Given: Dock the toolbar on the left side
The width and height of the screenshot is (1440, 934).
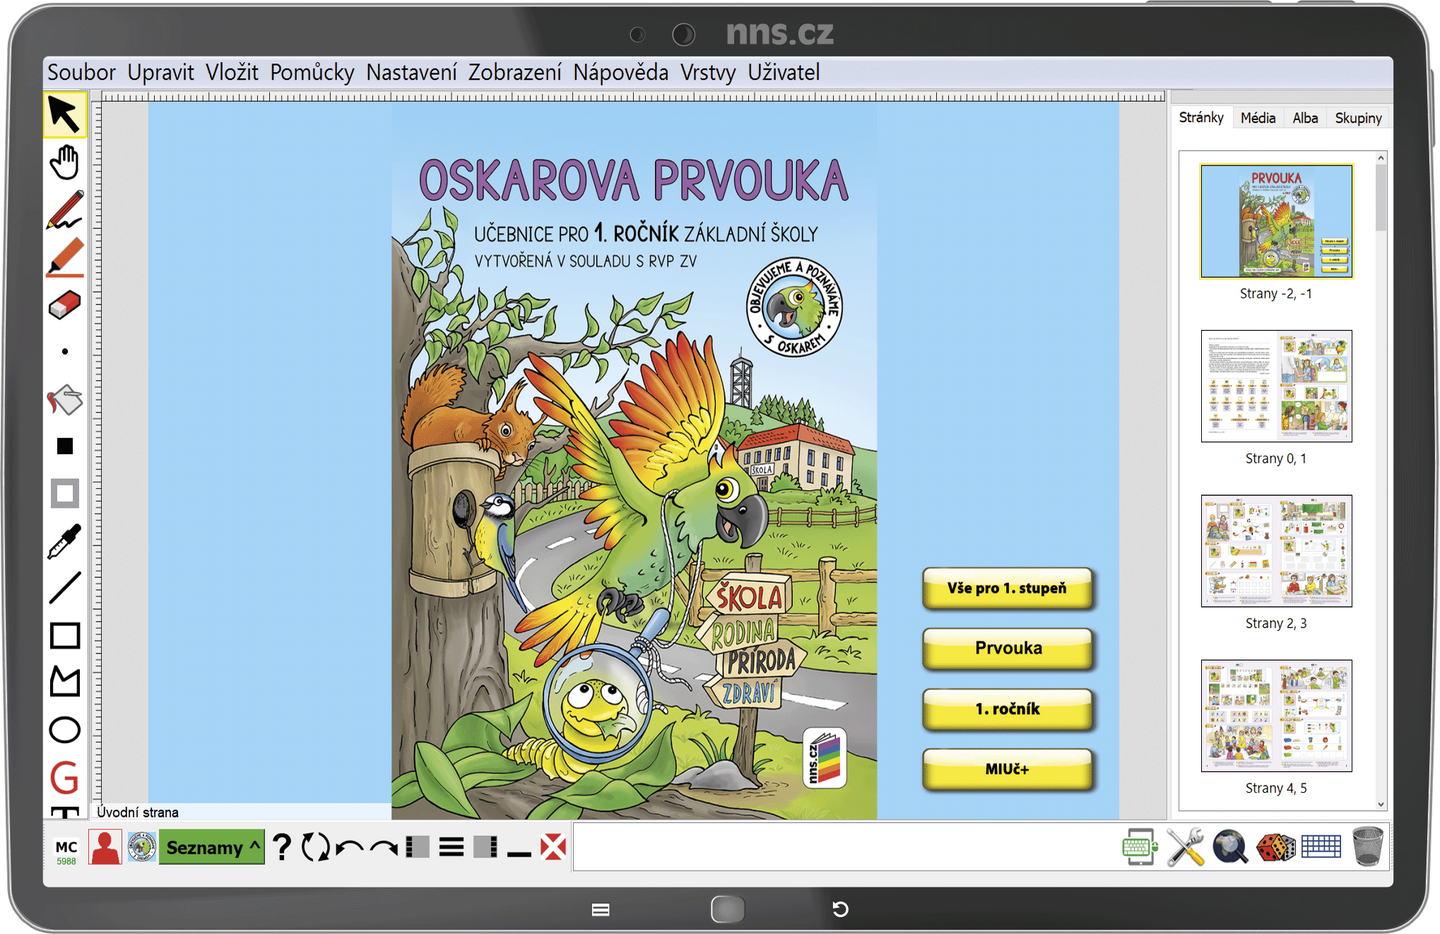Looking at the screenshot, I should (417, 847).
